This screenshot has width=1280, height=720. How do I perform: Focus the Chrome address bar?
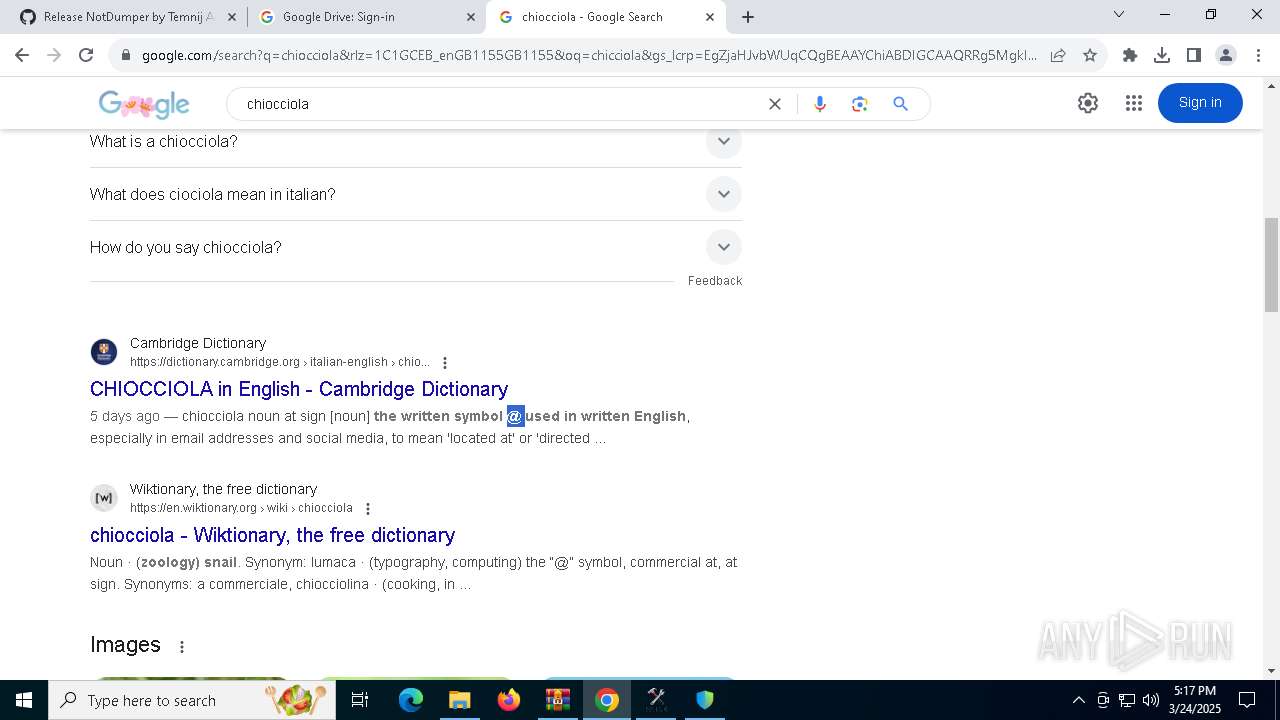point(588,55)
